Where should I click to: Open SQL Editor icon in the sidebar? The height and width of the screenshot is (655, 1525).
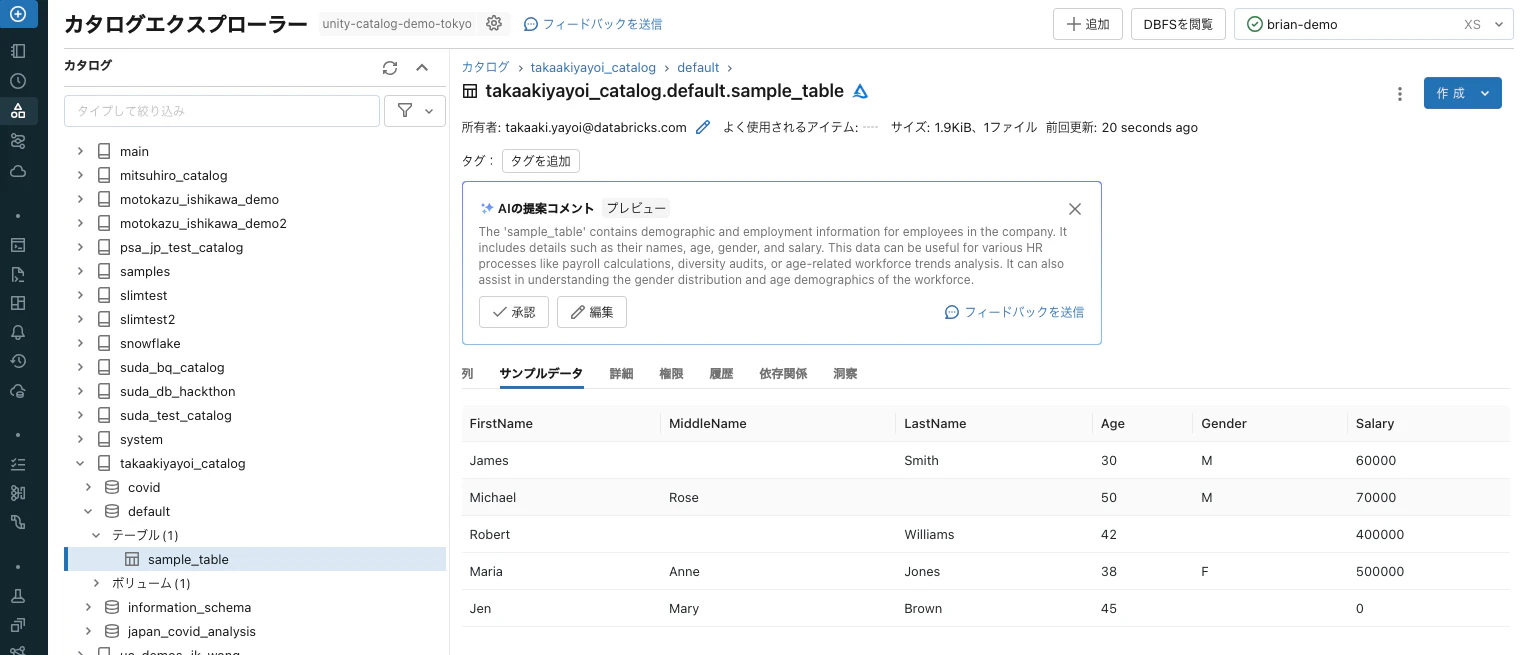18,244
